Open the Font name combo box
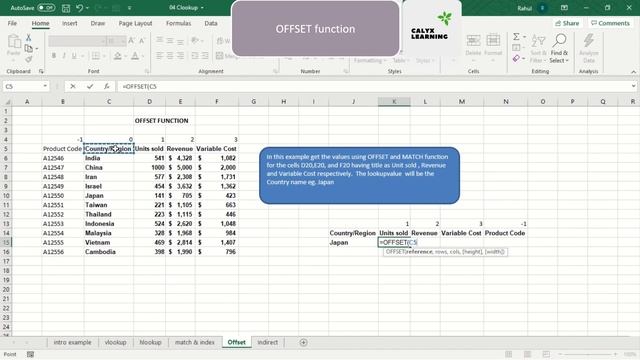 point(77,40)
